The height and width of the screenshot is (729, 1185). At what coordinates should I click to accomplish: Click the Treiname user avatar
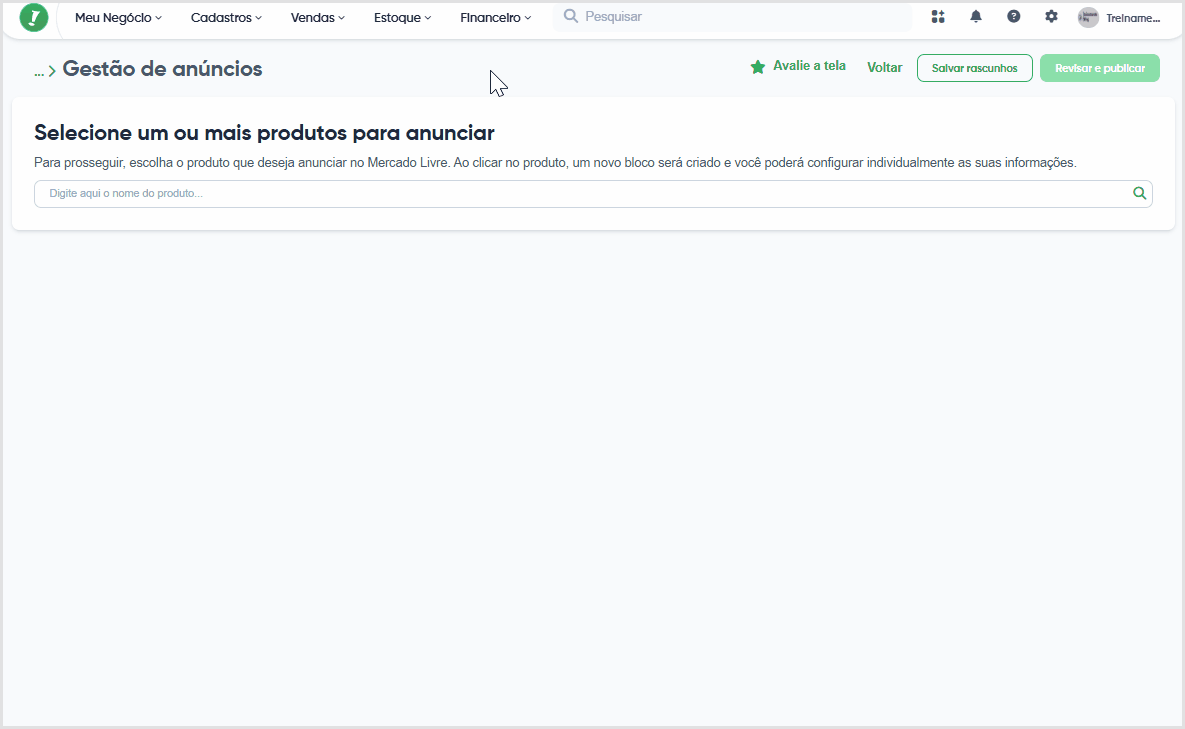[x=1088, y=17]
